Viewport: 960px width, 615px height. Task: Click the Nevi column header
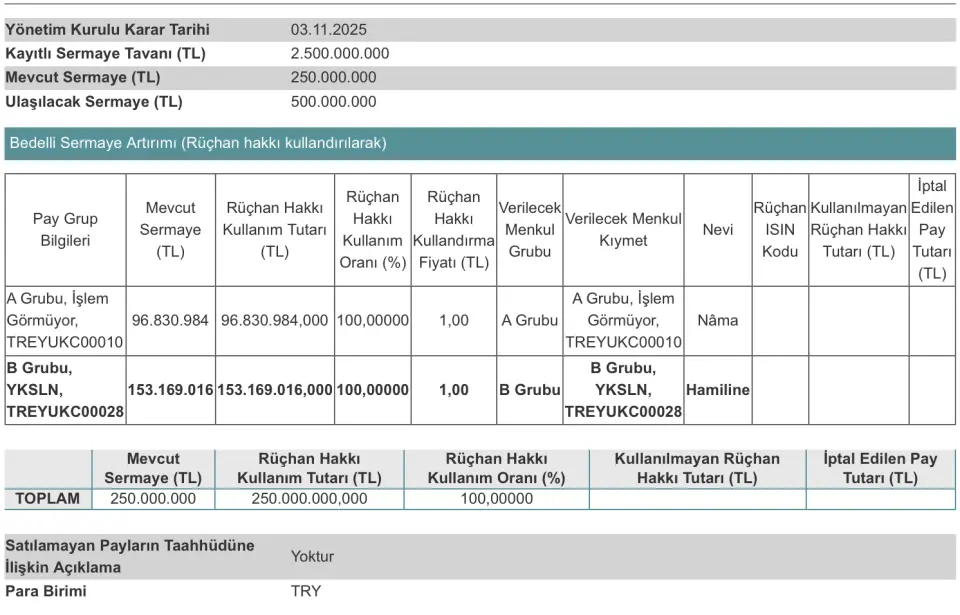717,230
